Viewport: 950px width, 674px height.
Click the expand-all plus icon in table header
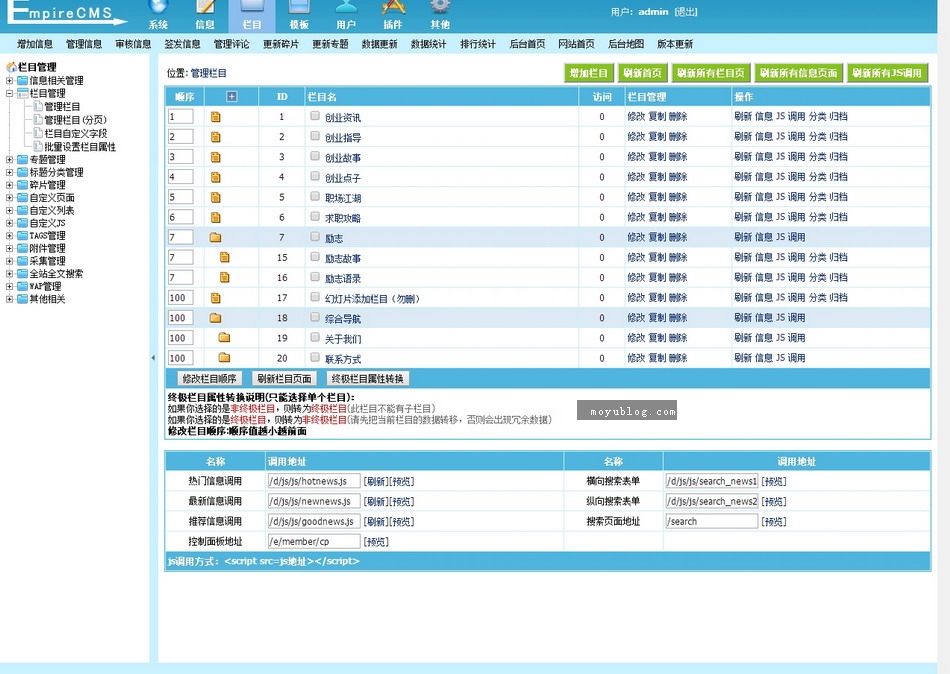coord(231,96)
